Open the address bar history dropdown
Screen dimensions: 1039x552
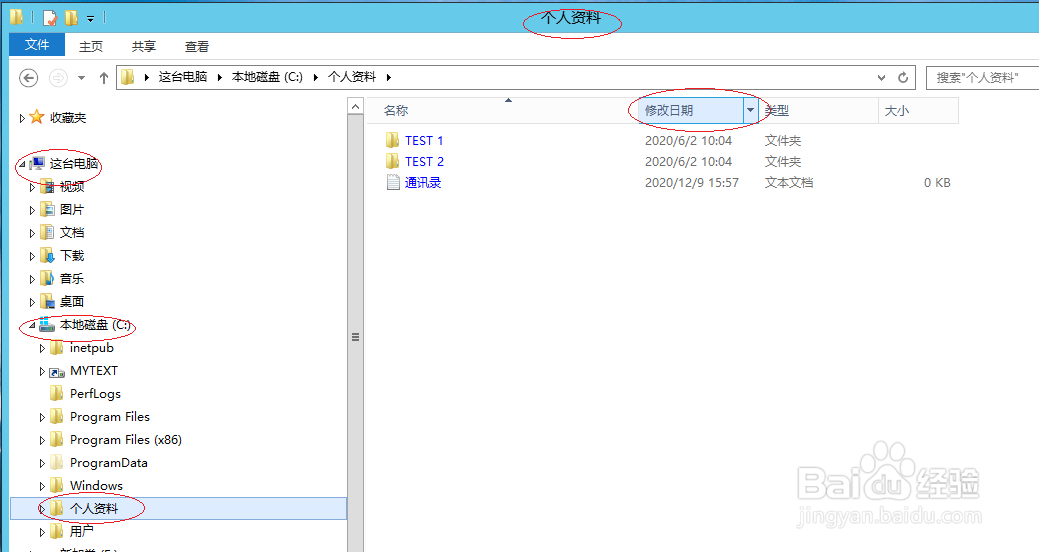881,78
